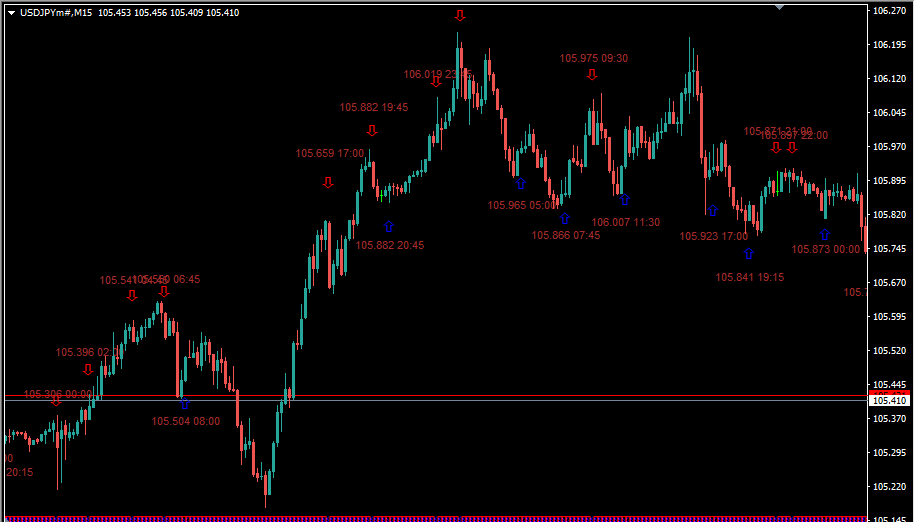This screenshot has height=522, width=915.
Task: Click the 106.270 value on the price scale
Action: tap(889, 11)
